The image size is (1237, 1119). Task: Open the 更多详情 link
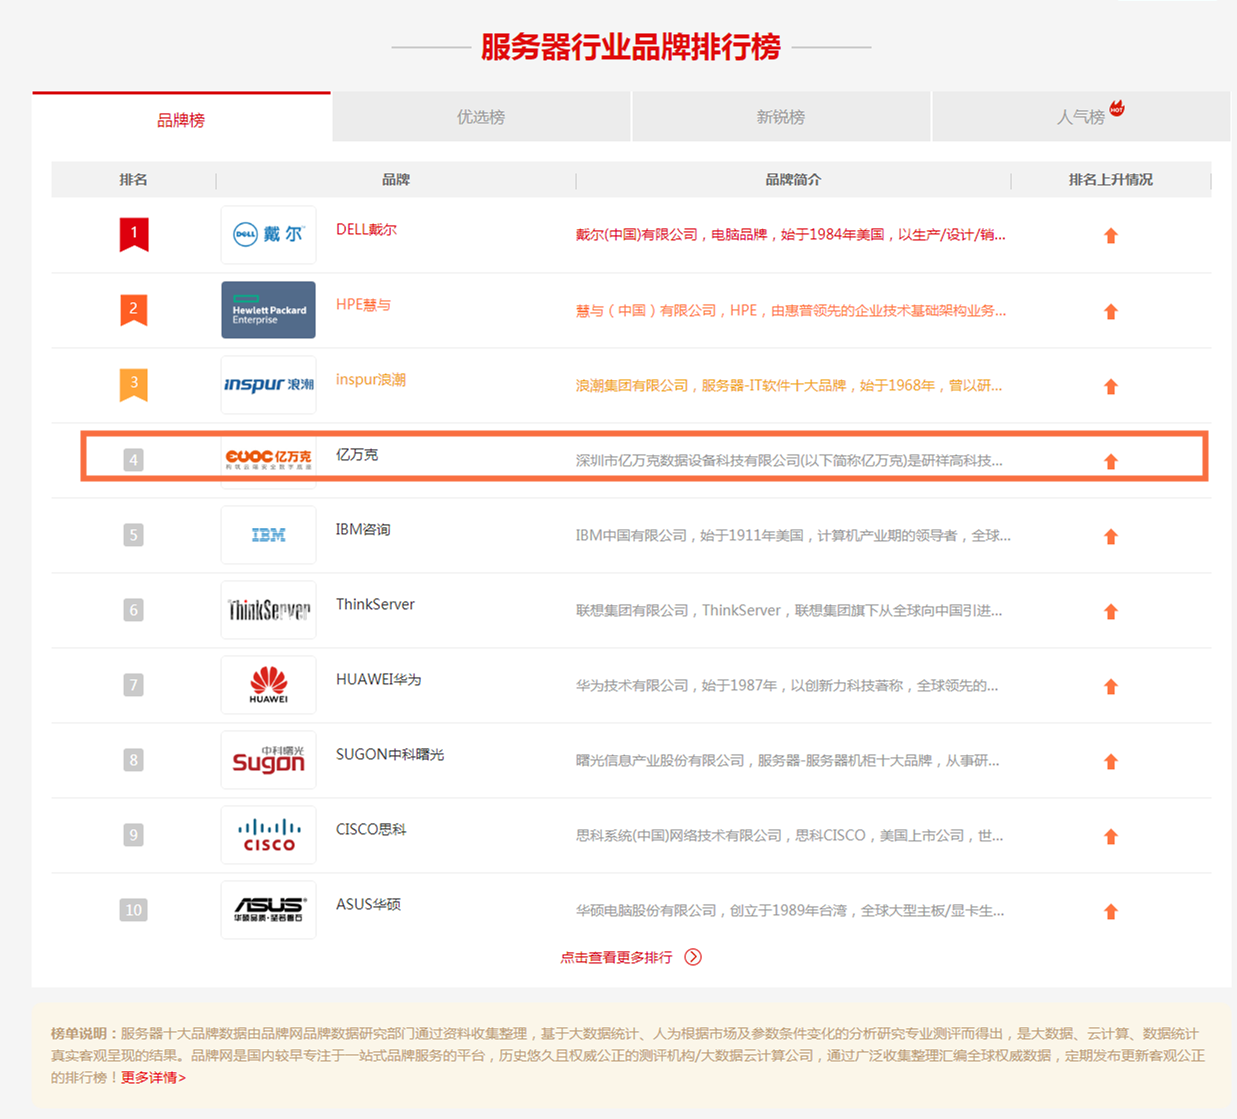(153, 1077)
